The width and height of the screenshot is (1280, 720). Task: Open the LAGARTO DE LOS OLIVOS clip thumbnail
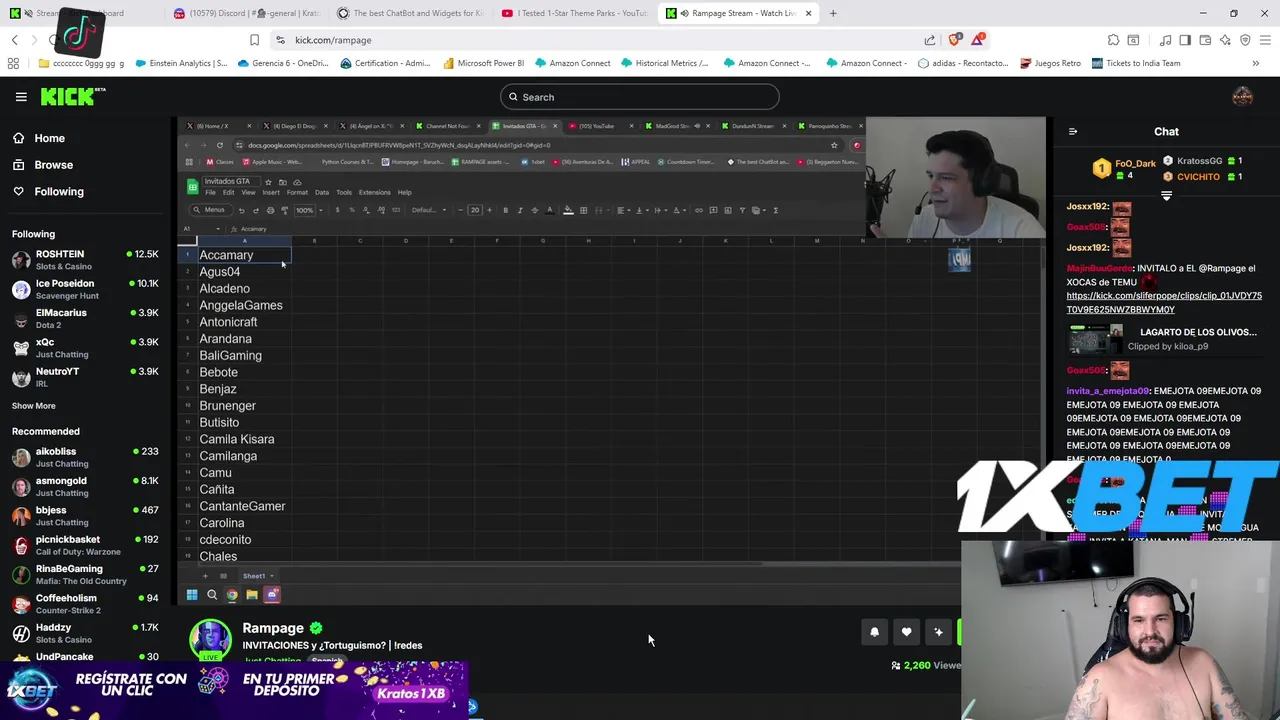click(1094, 340)
